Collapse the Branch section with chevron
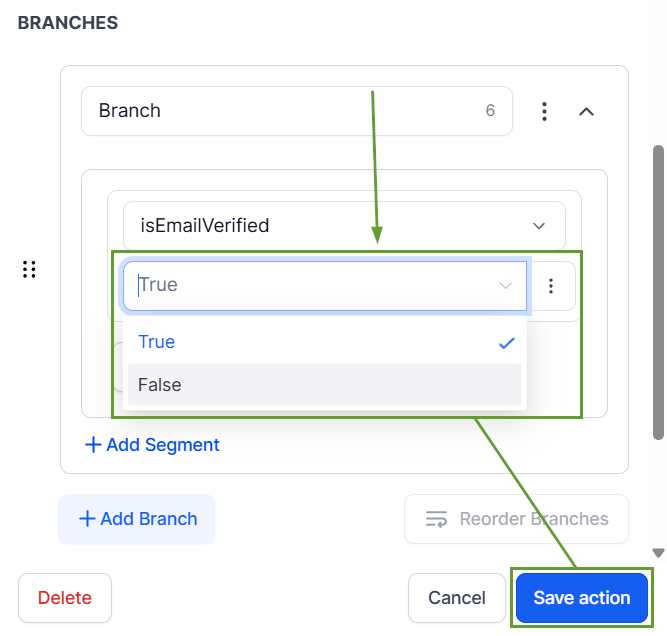Screen dimensions: 667x636 click(586, 112)
